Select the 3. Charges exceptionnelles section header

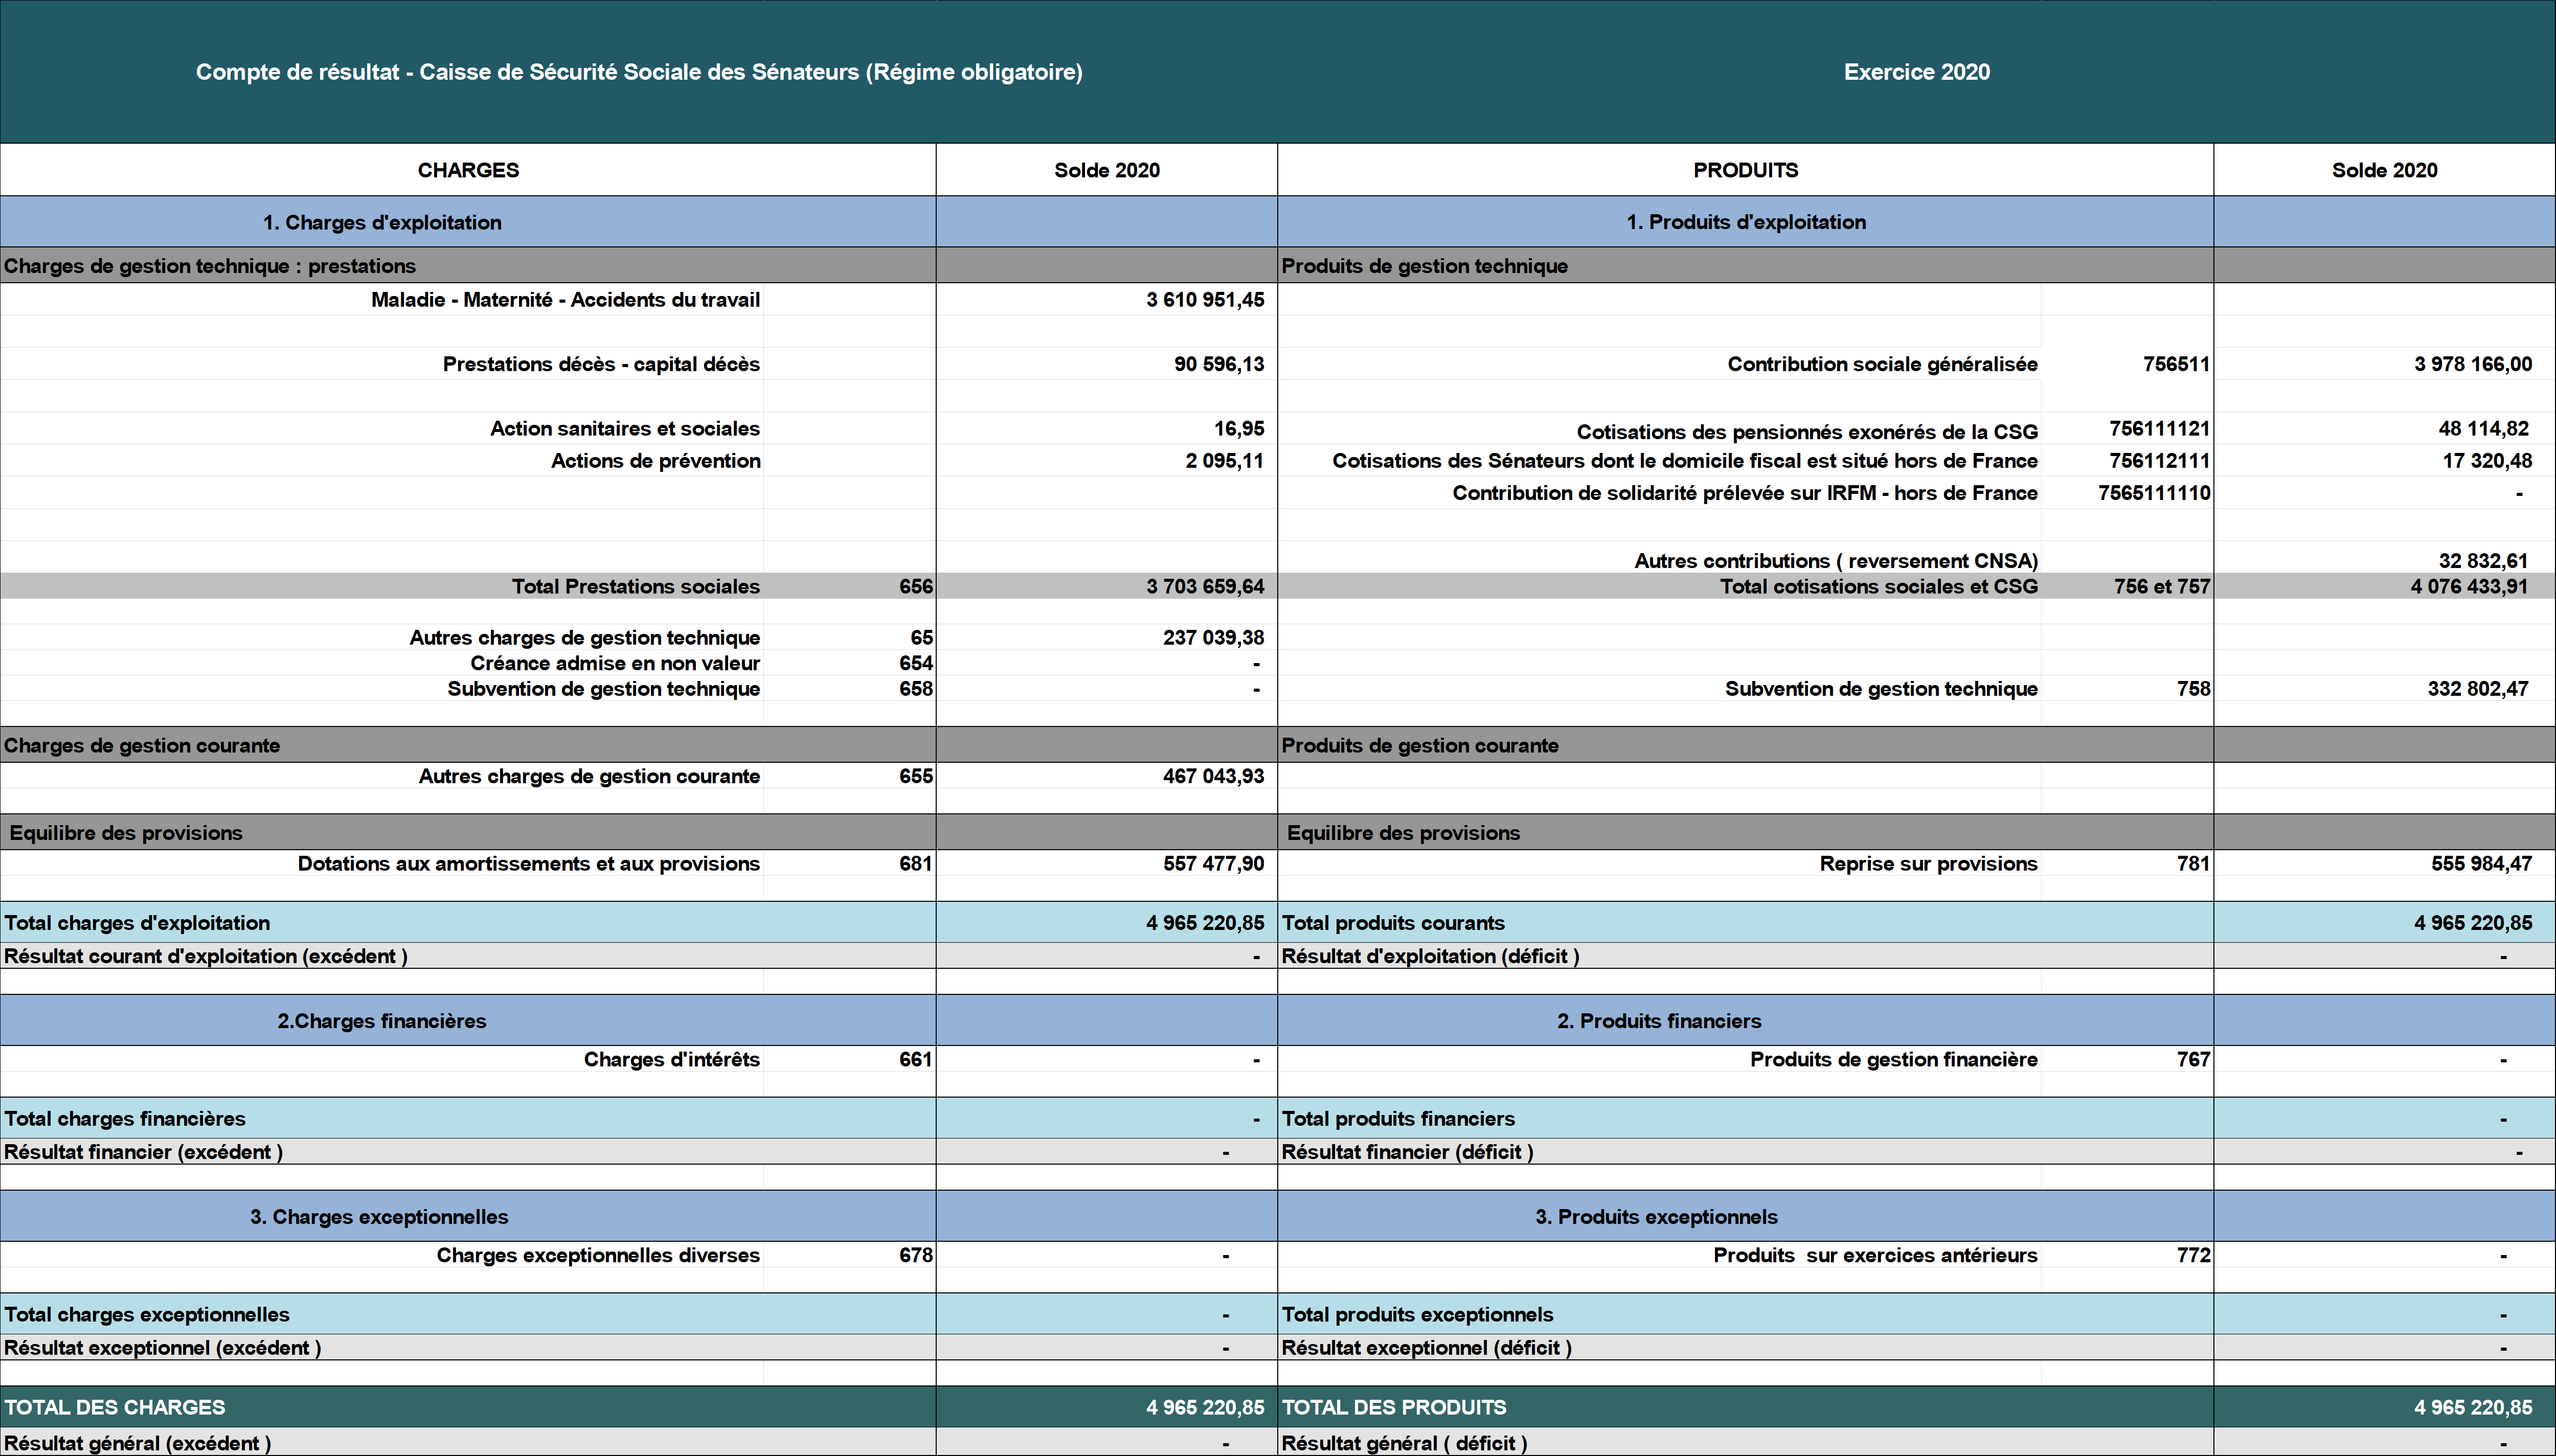379,1217
